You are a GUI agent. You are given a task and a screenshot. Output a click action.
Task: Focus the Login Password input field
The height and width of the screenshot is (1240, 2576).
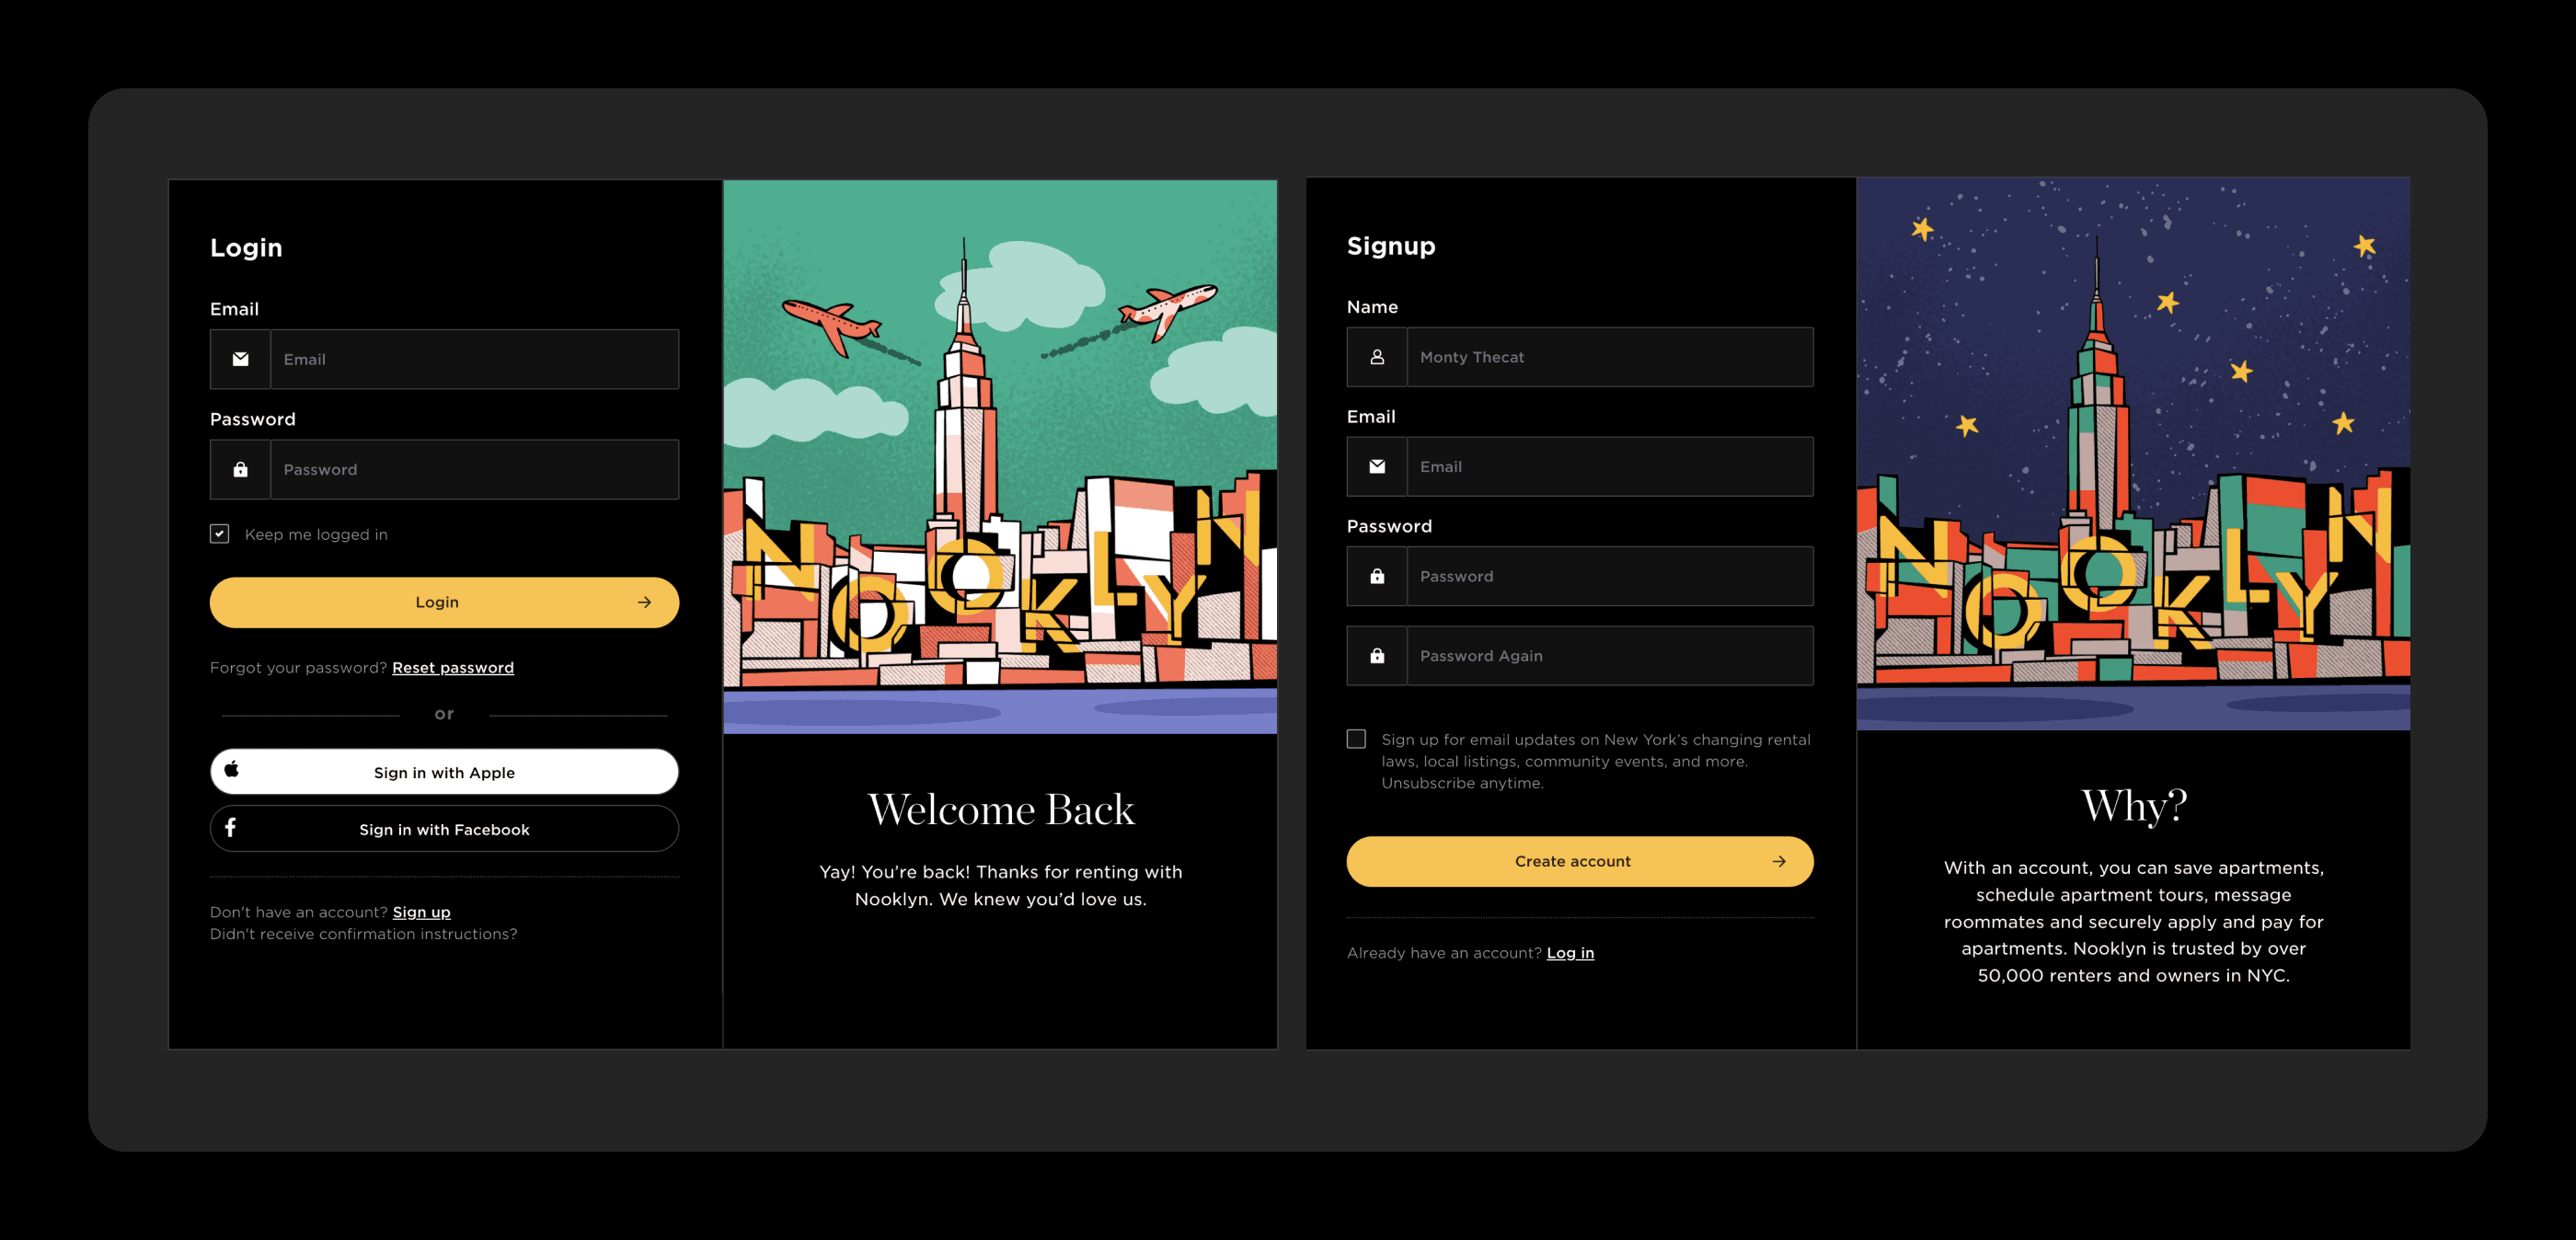(474, 469)
